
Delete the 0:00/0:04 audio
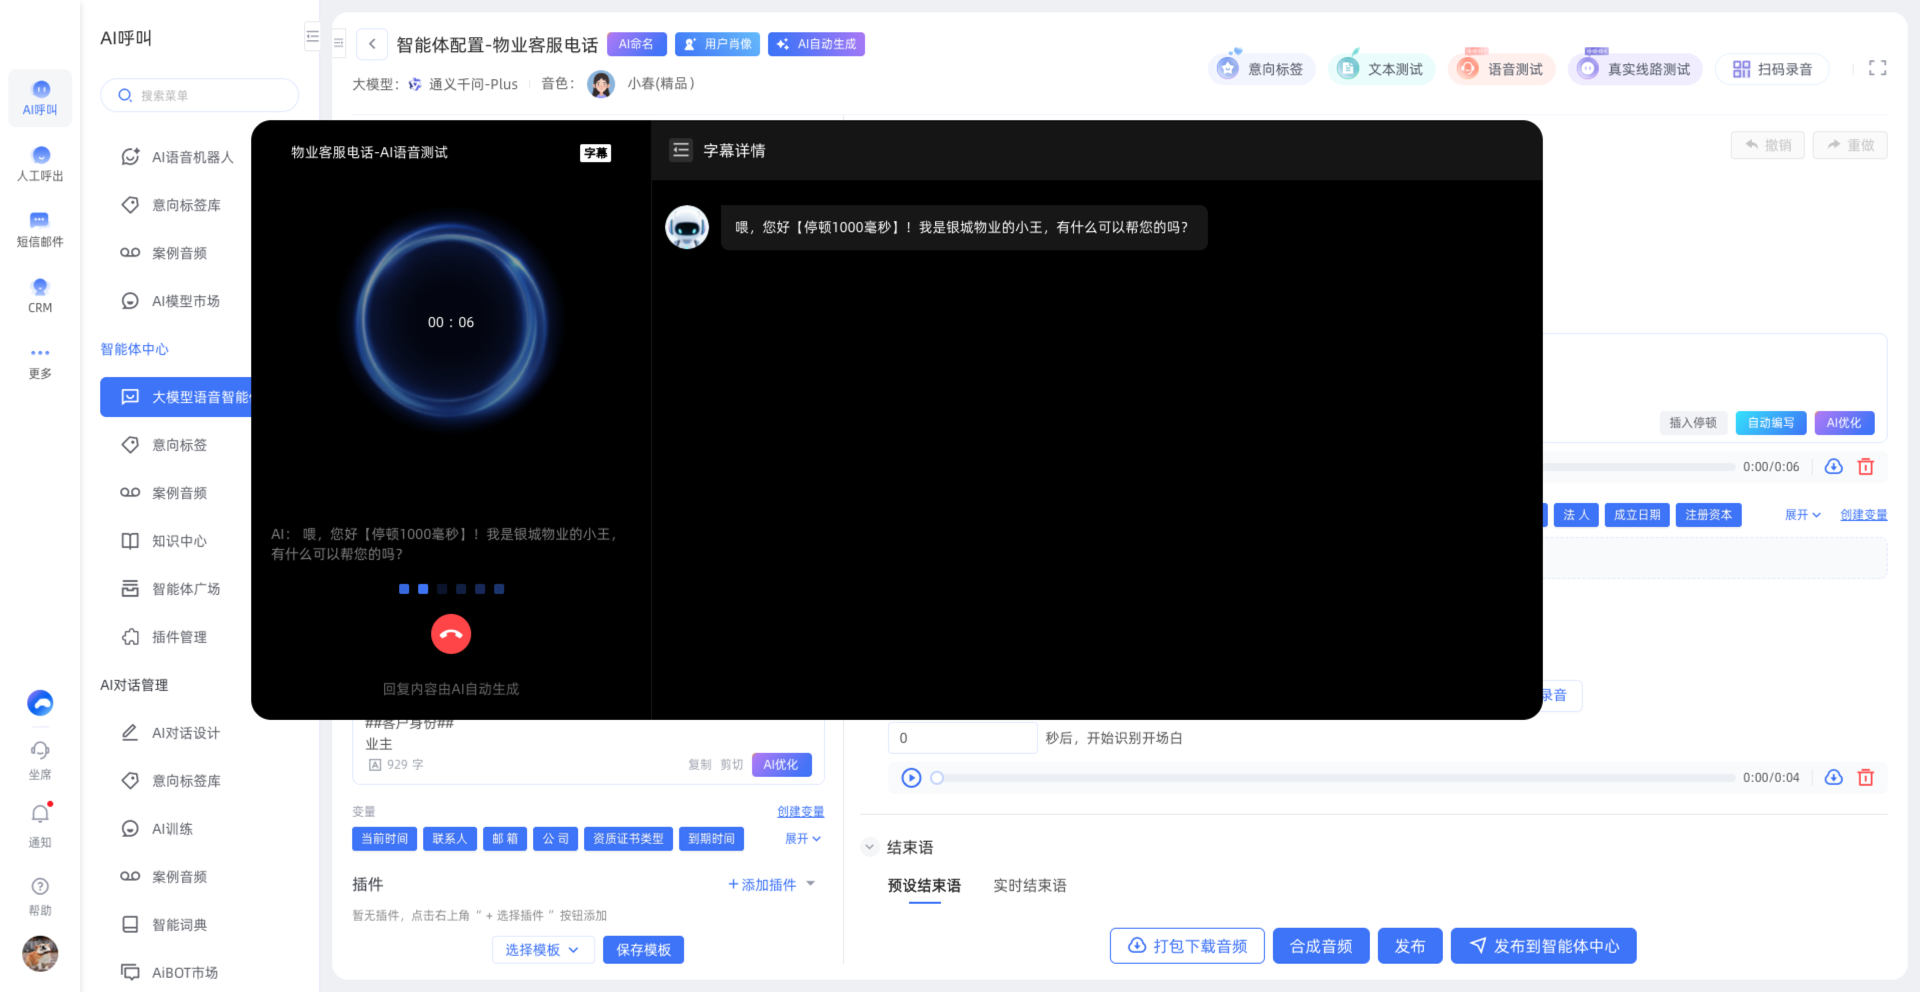1866,778
